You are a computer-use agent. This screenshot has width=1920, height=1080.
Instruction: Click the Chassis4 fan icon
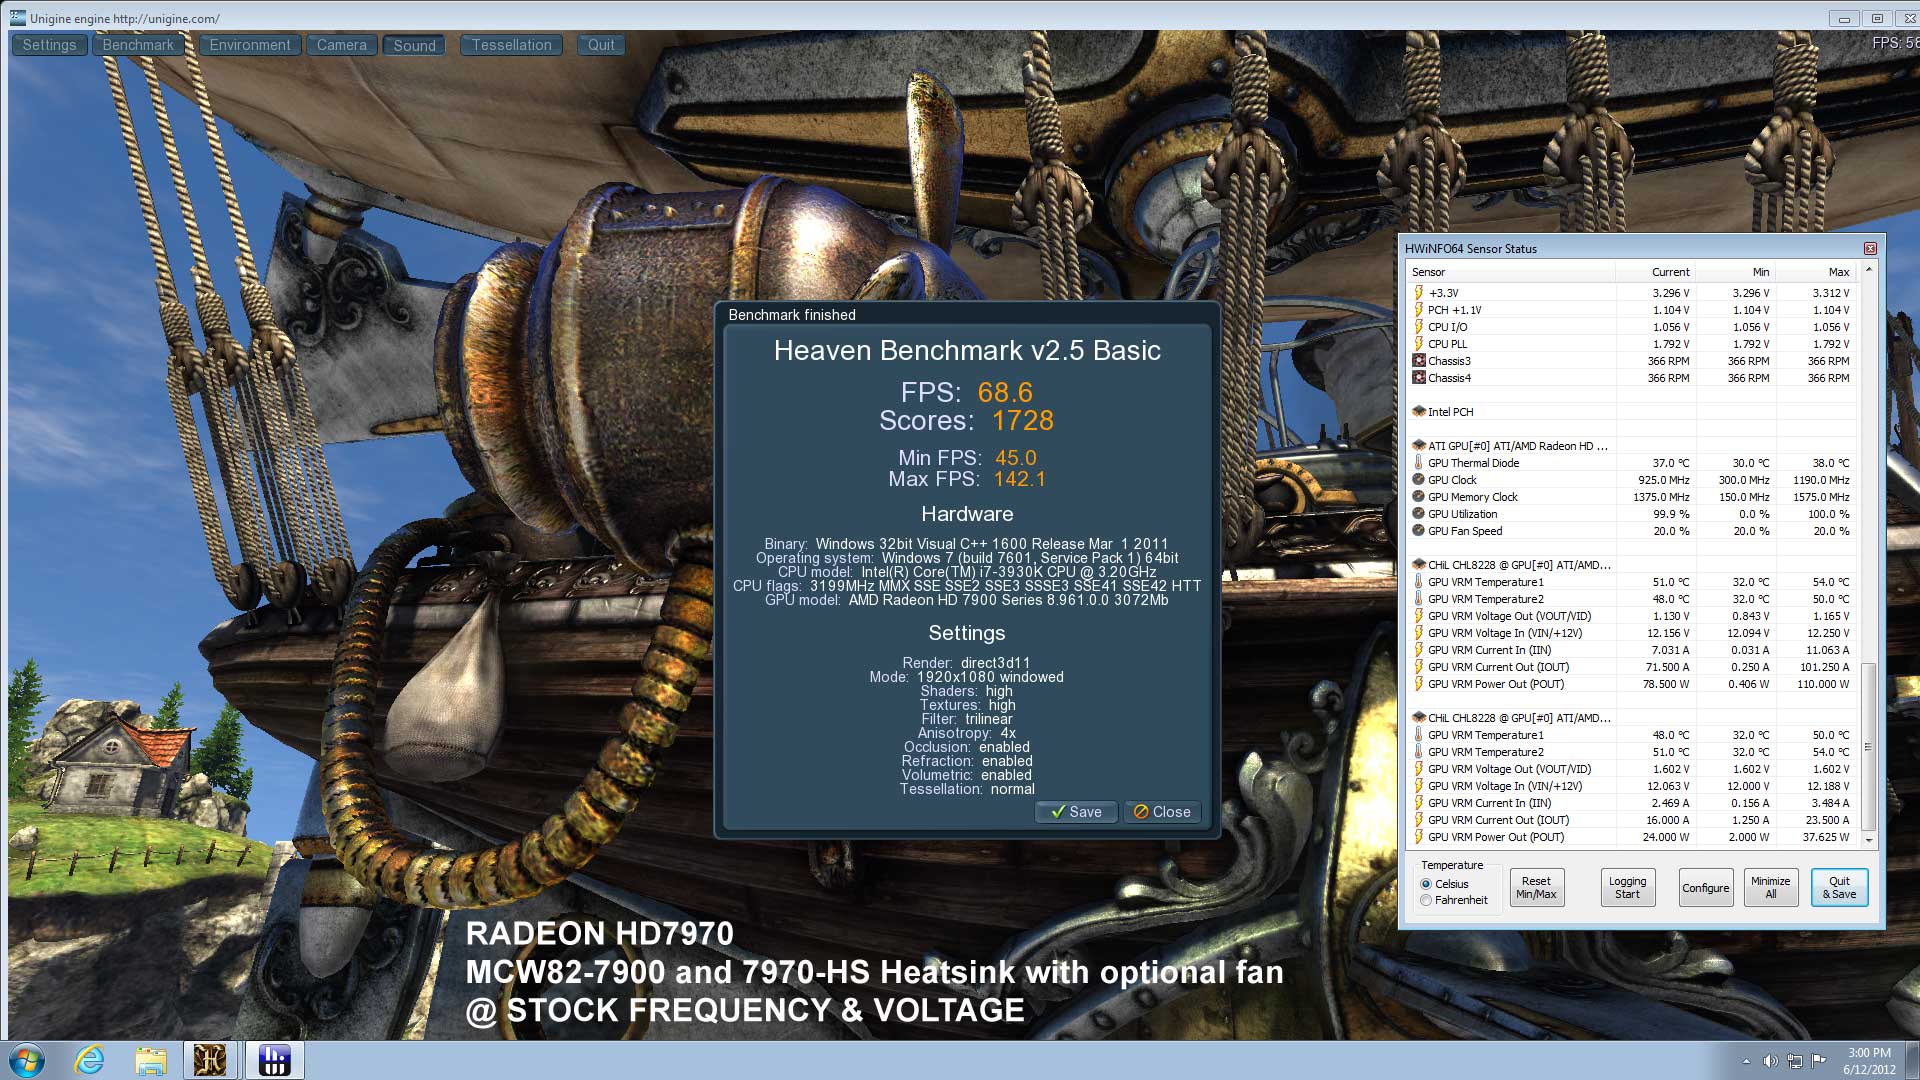pyautogui.click(x=1418, y=378)
